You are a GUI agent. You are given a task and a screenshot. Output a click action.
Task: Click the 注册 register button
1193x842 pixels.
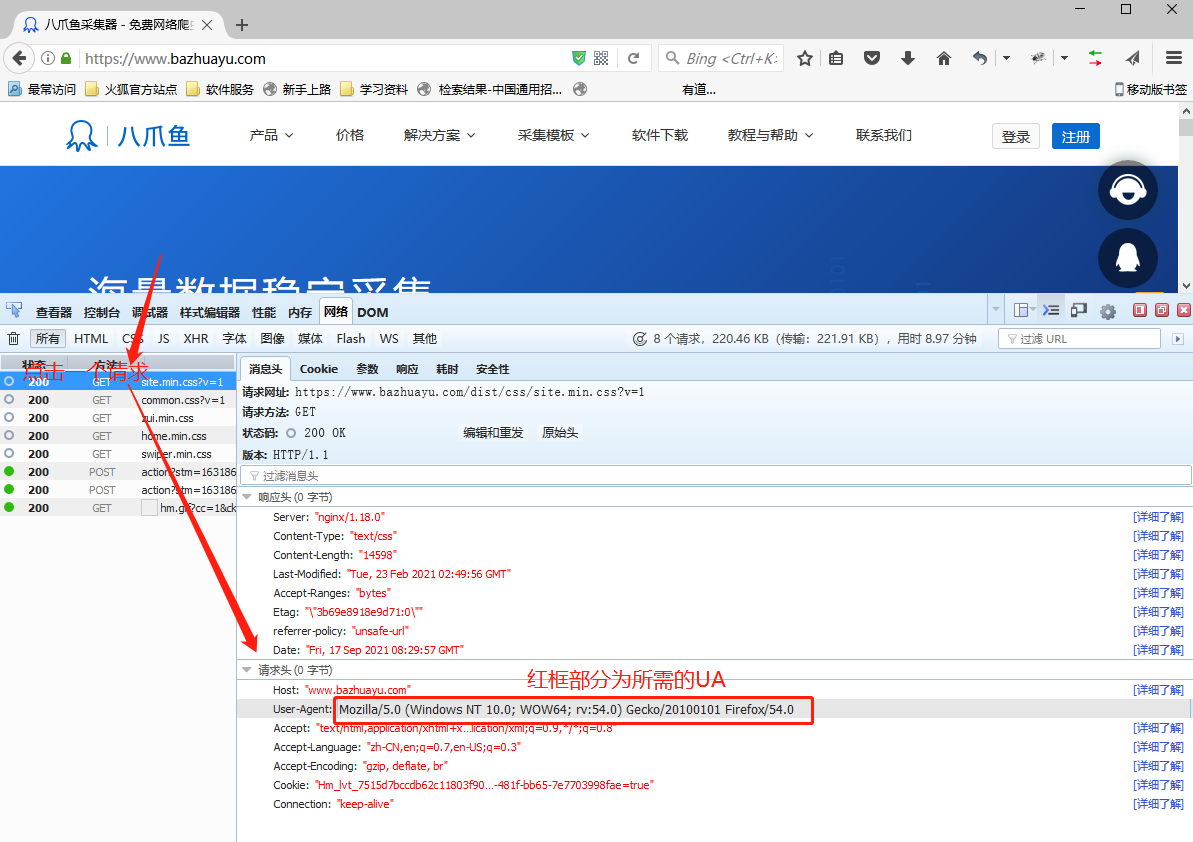pyautogui.click(x=1076, y=136)
